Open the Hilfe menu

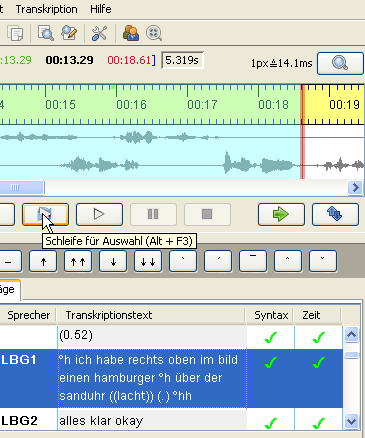pyautogui.click(x=101, y=9)
